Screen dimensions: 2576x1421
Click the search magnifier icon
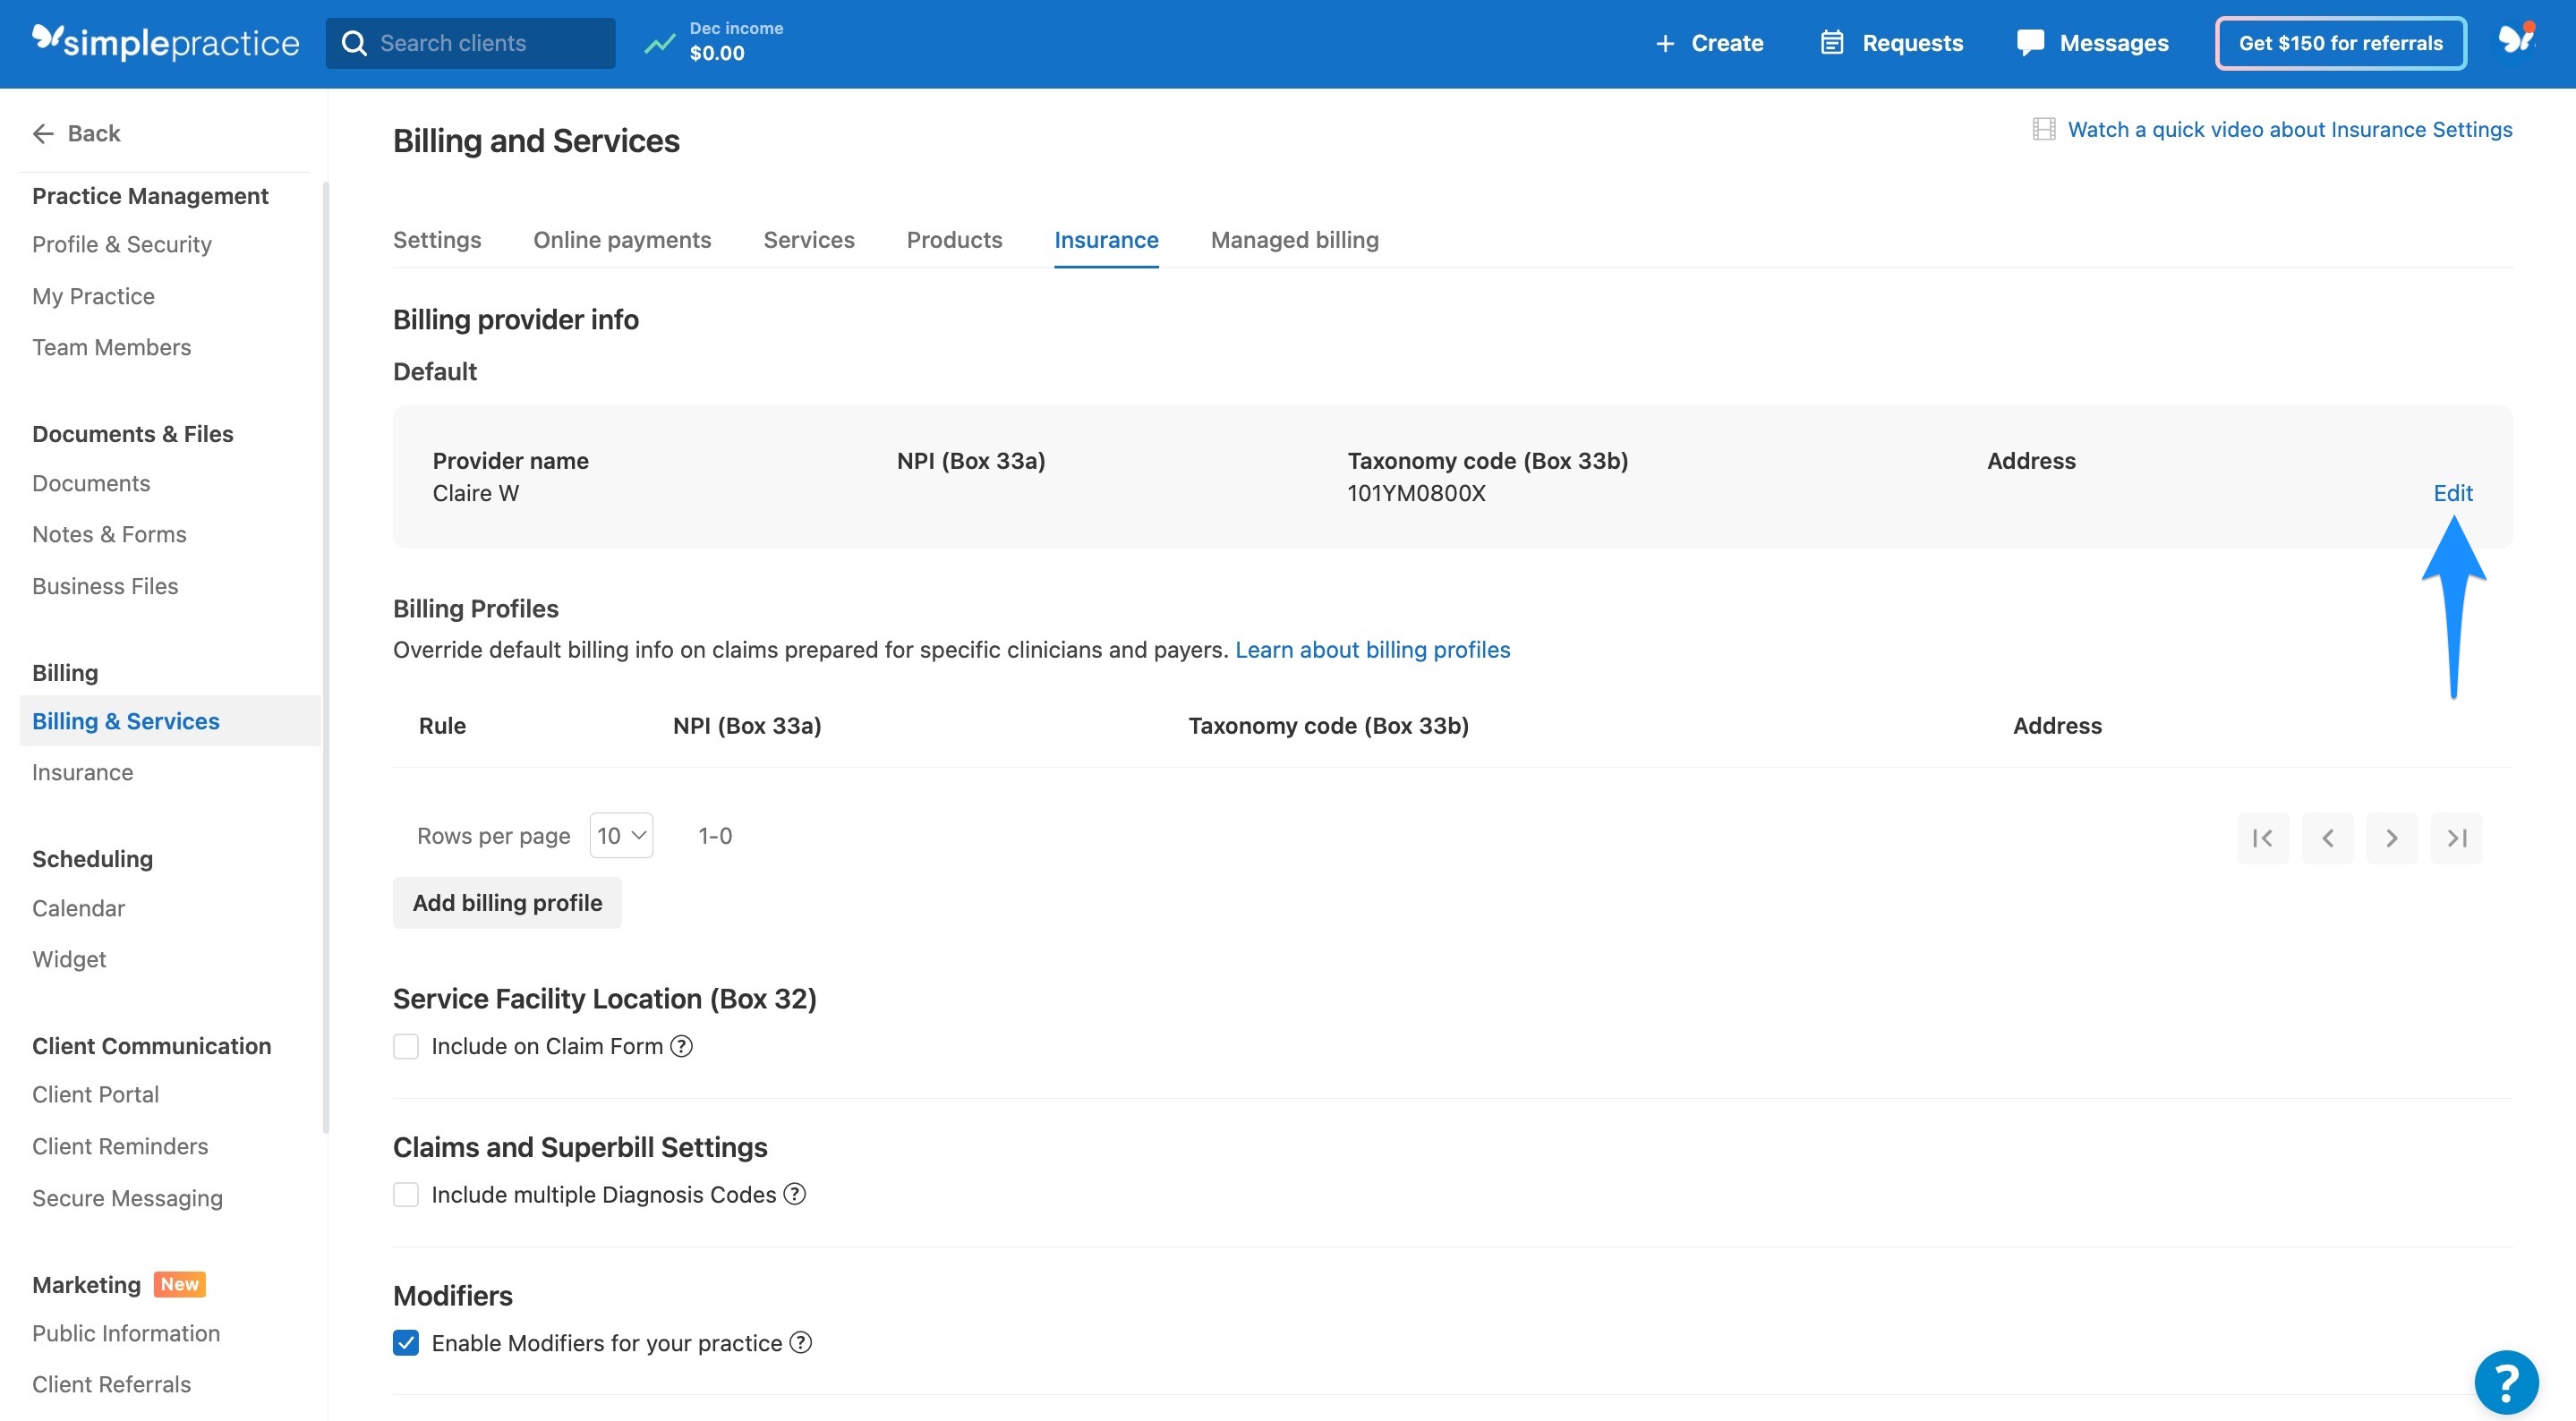pos(354,43)
